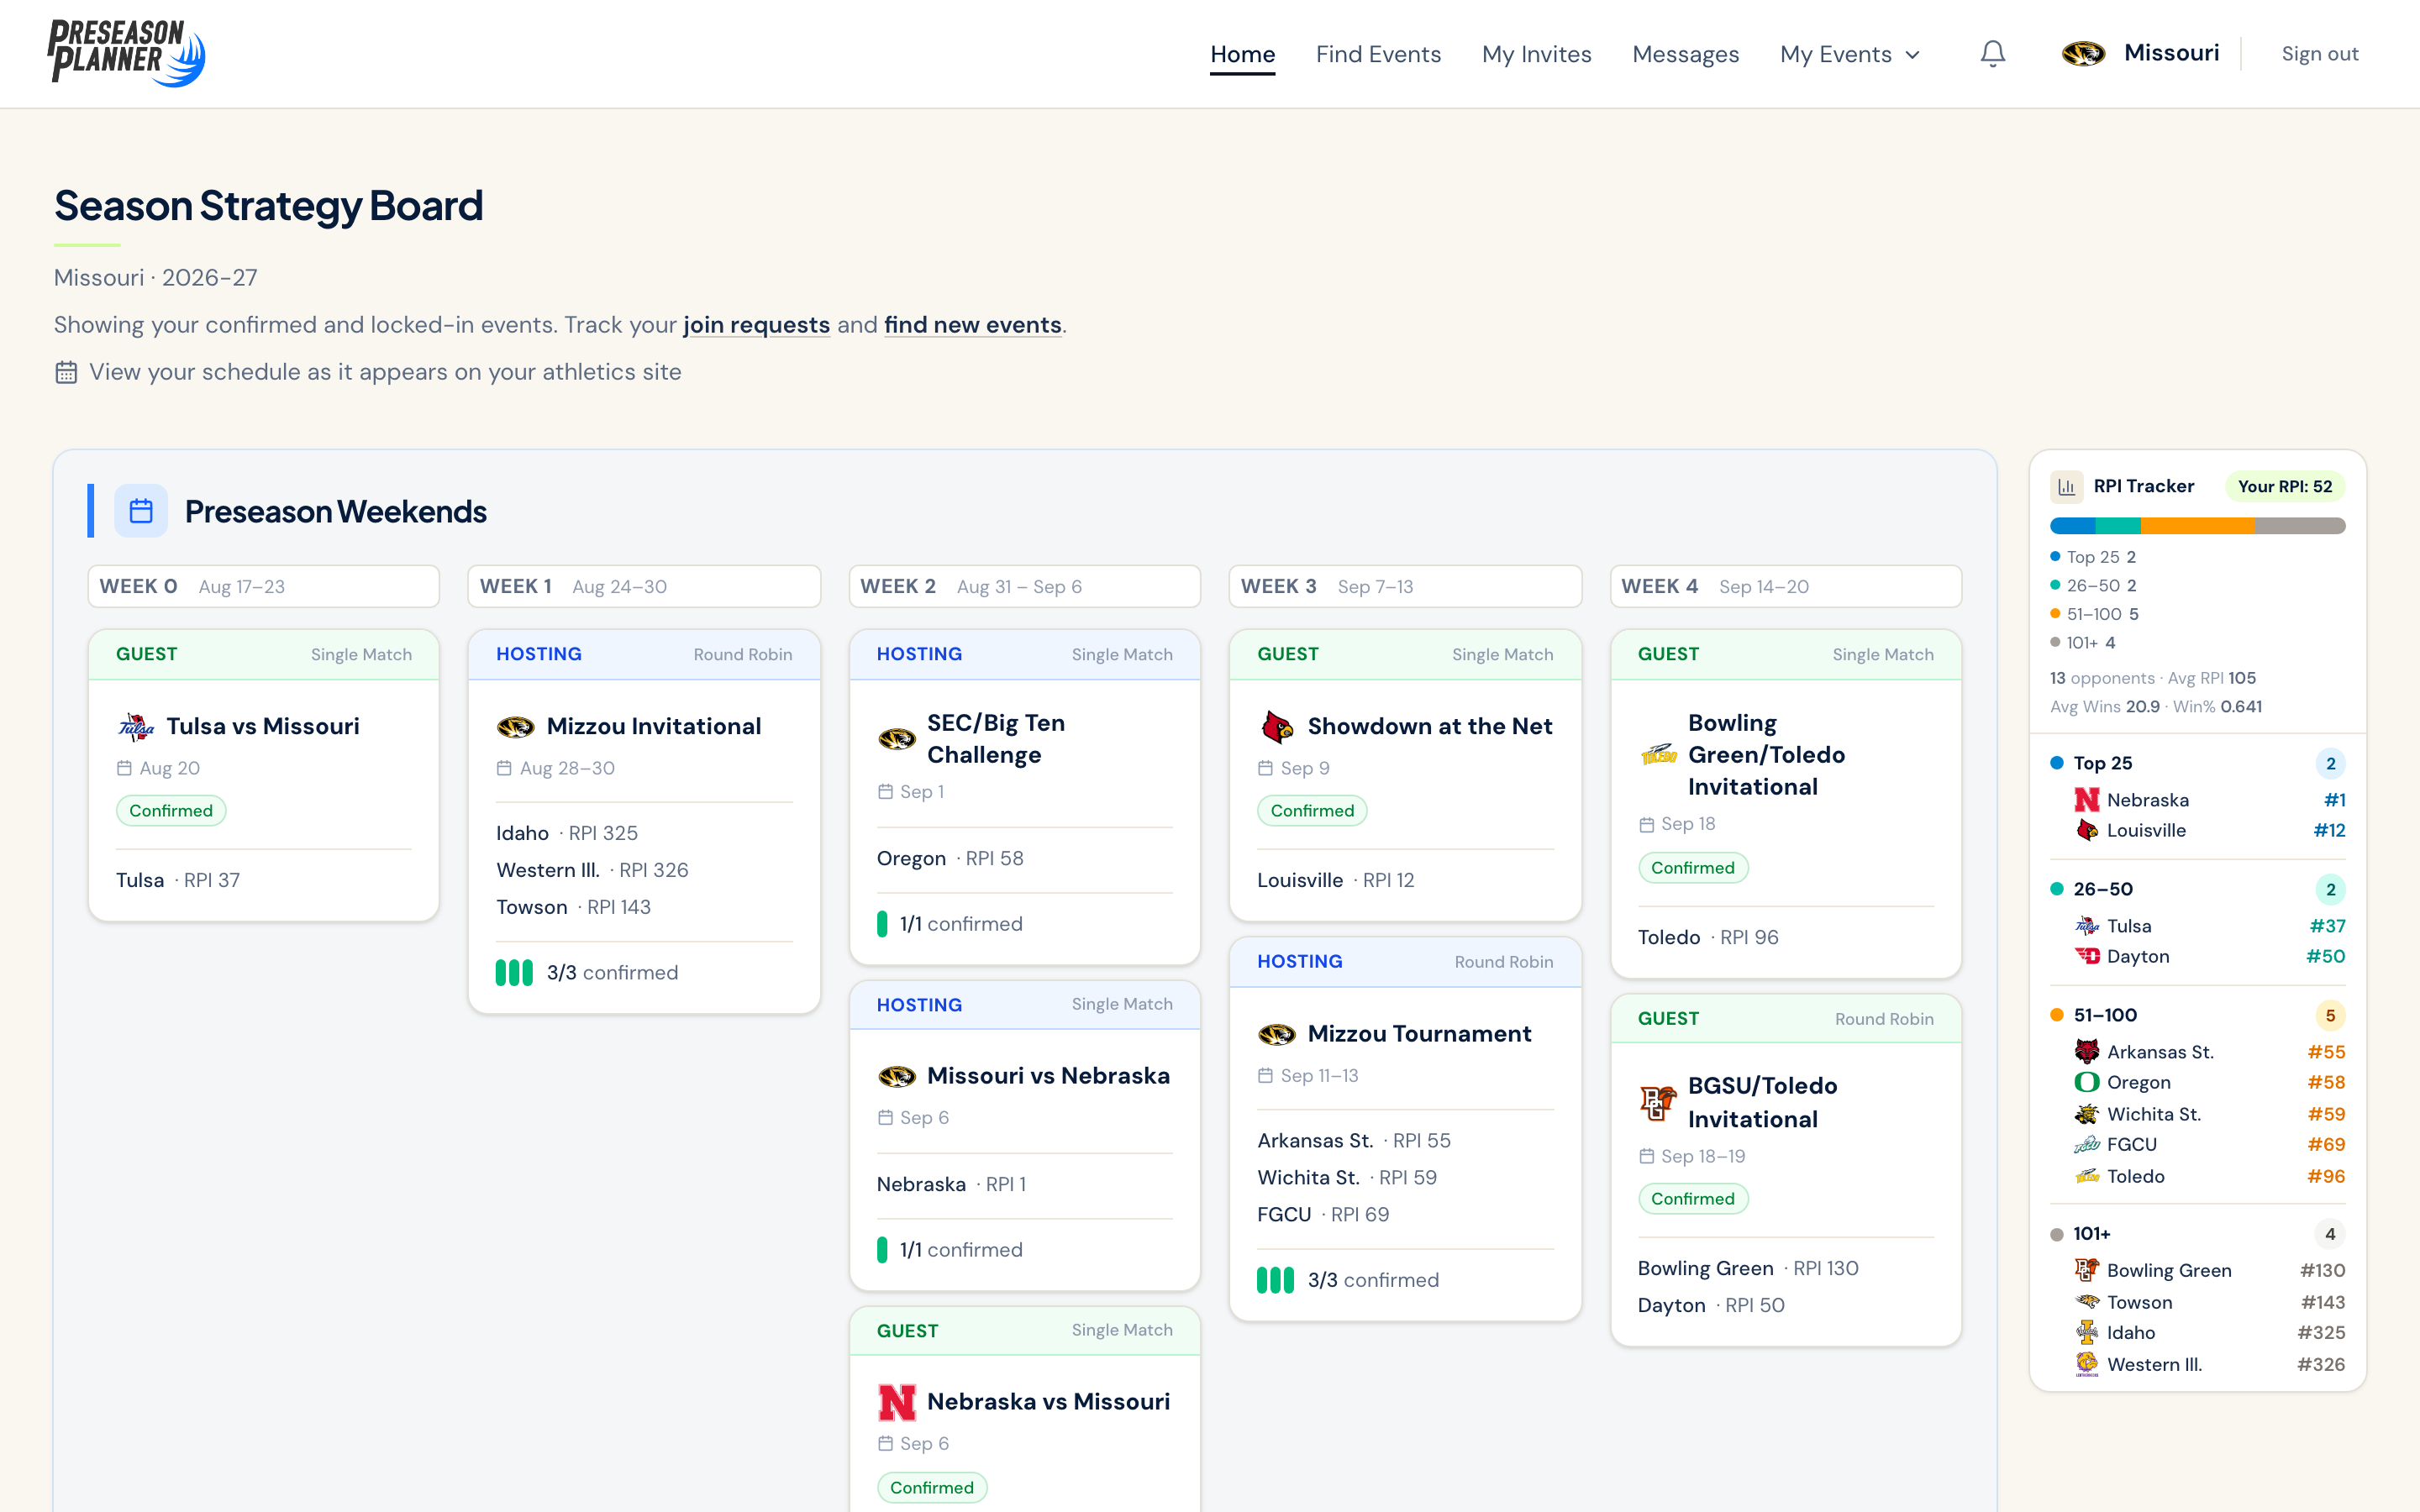Image resolution: width=2420 pixels, height=1512 pixels.
Task: Click the BGSU logo on BGSU/Toledo Invitational card
Action: point(1658,1102)
